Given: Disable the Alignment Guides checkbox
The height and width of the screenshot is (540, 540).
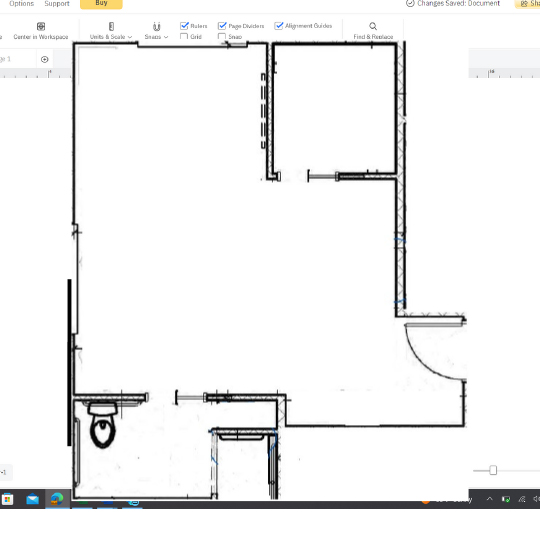Looking at the screenshot, I should pos(279,26).
